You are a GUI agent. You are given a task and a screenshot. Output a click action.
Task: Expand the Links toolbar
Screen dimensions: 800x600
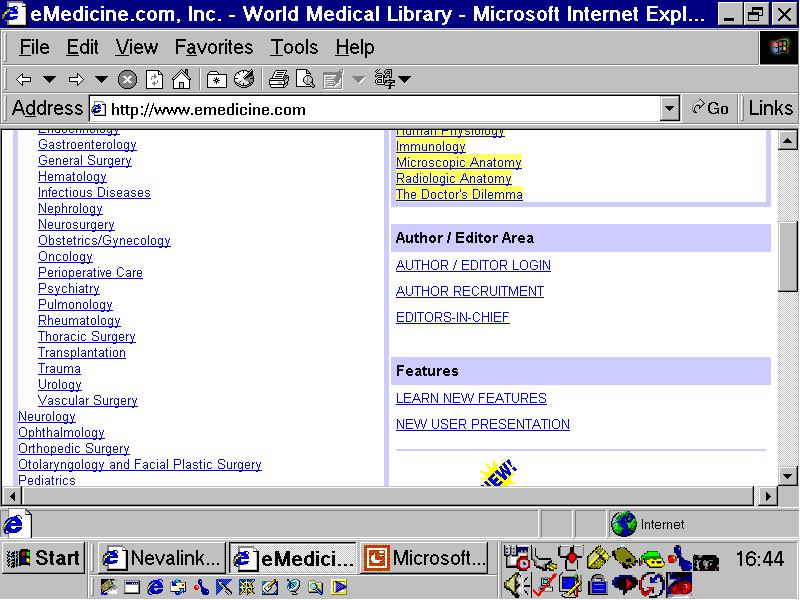coord(770,108)
